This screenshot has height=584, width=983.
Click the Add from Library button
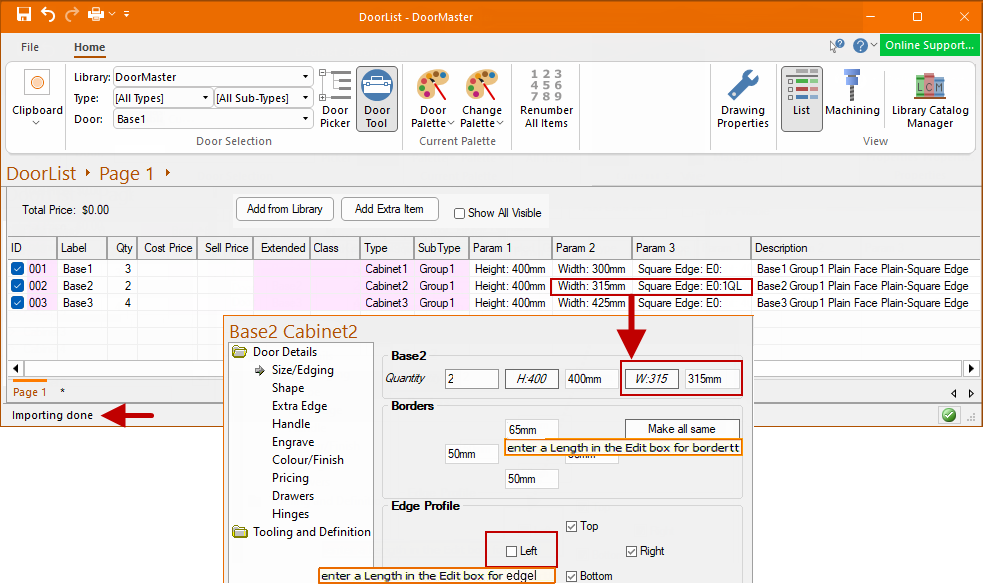point(285,209)
